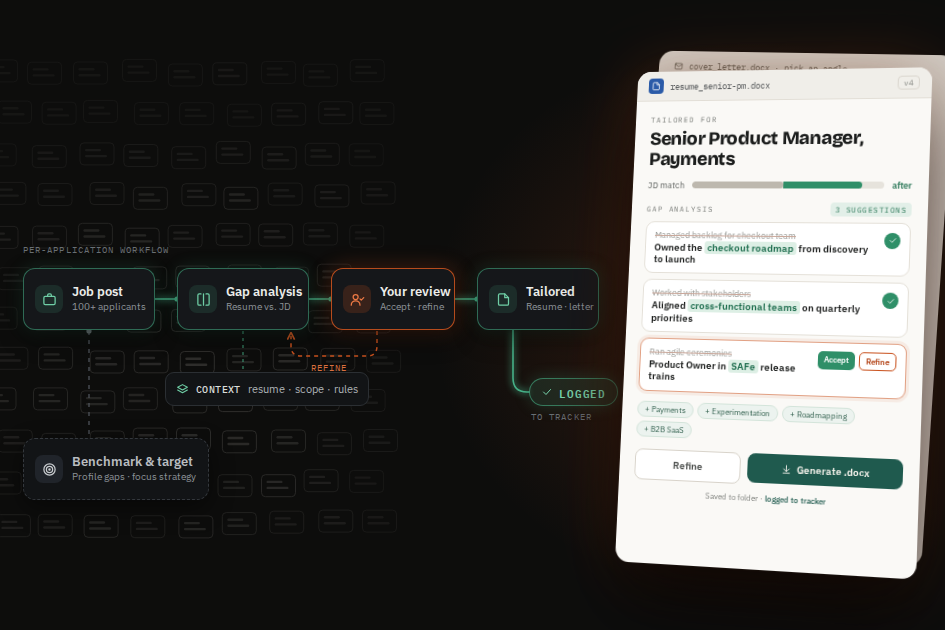945x630 pixels.
Task: Select the Tailored workflow node title
Action: (x=550, y=291)
